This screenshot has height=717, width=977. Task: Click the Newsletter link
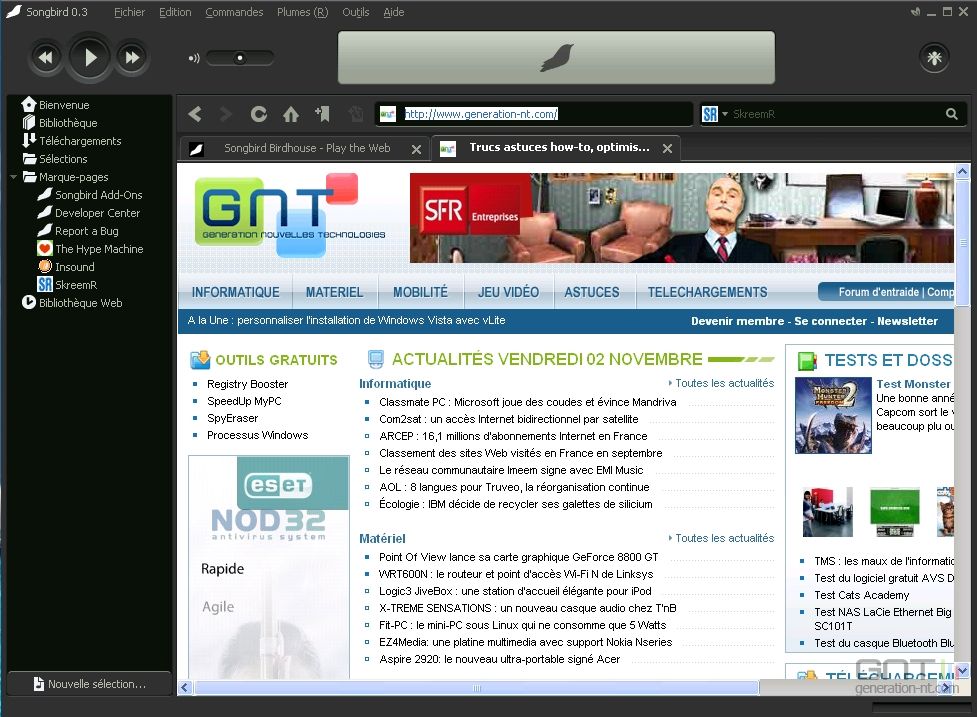click(907, 321)
